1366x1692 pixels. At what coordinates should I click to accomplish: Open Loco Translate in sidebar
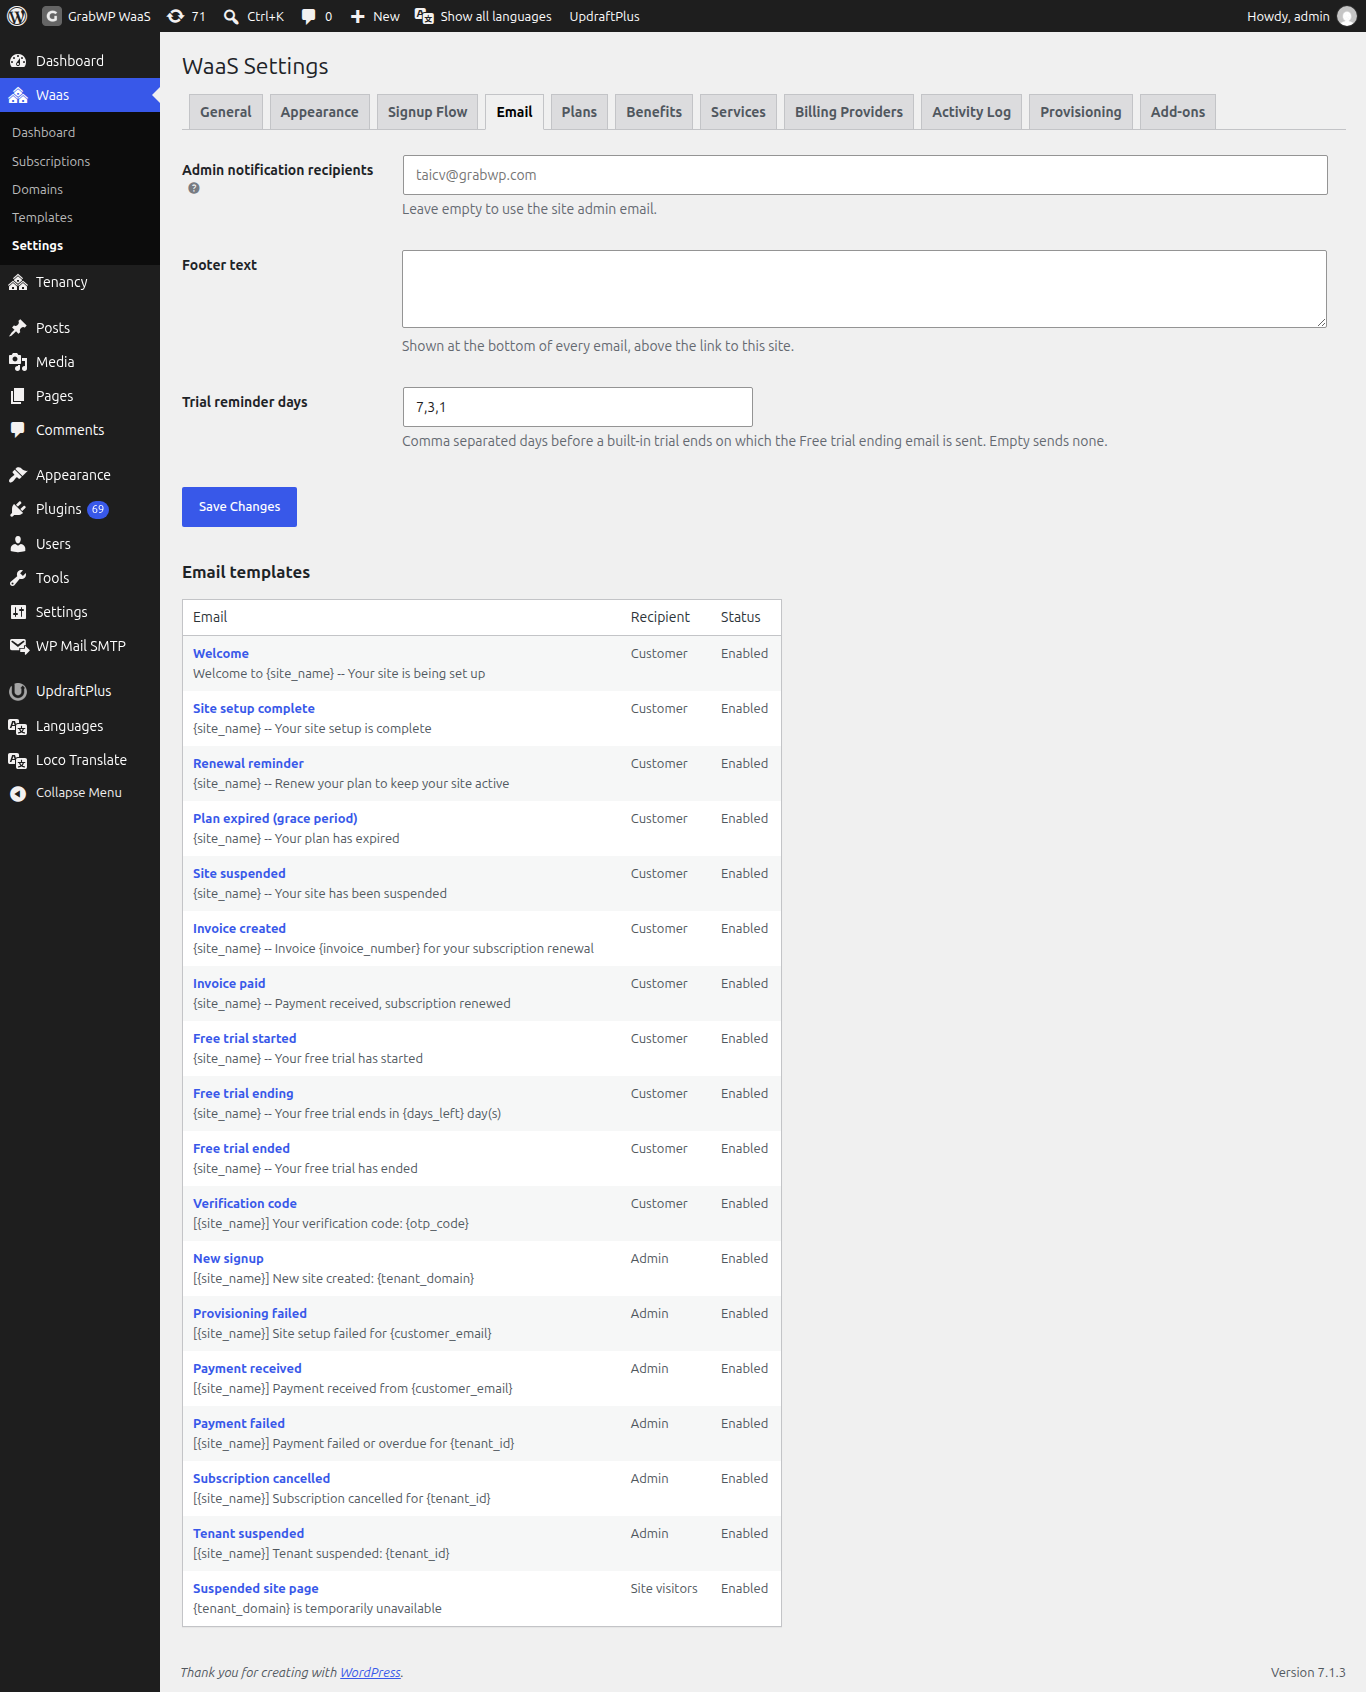tap(80, 760)
